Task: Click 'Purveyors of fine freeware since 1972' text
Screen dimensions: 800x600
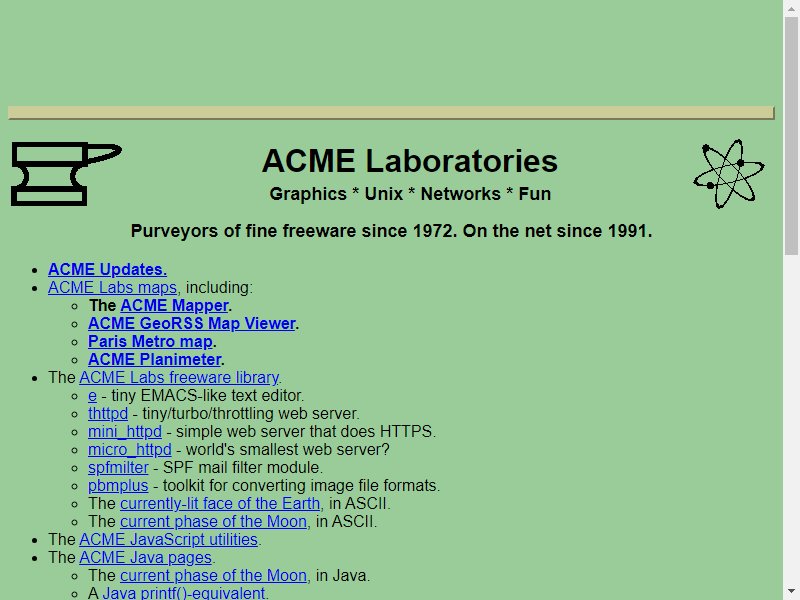Action: point(294,231)
